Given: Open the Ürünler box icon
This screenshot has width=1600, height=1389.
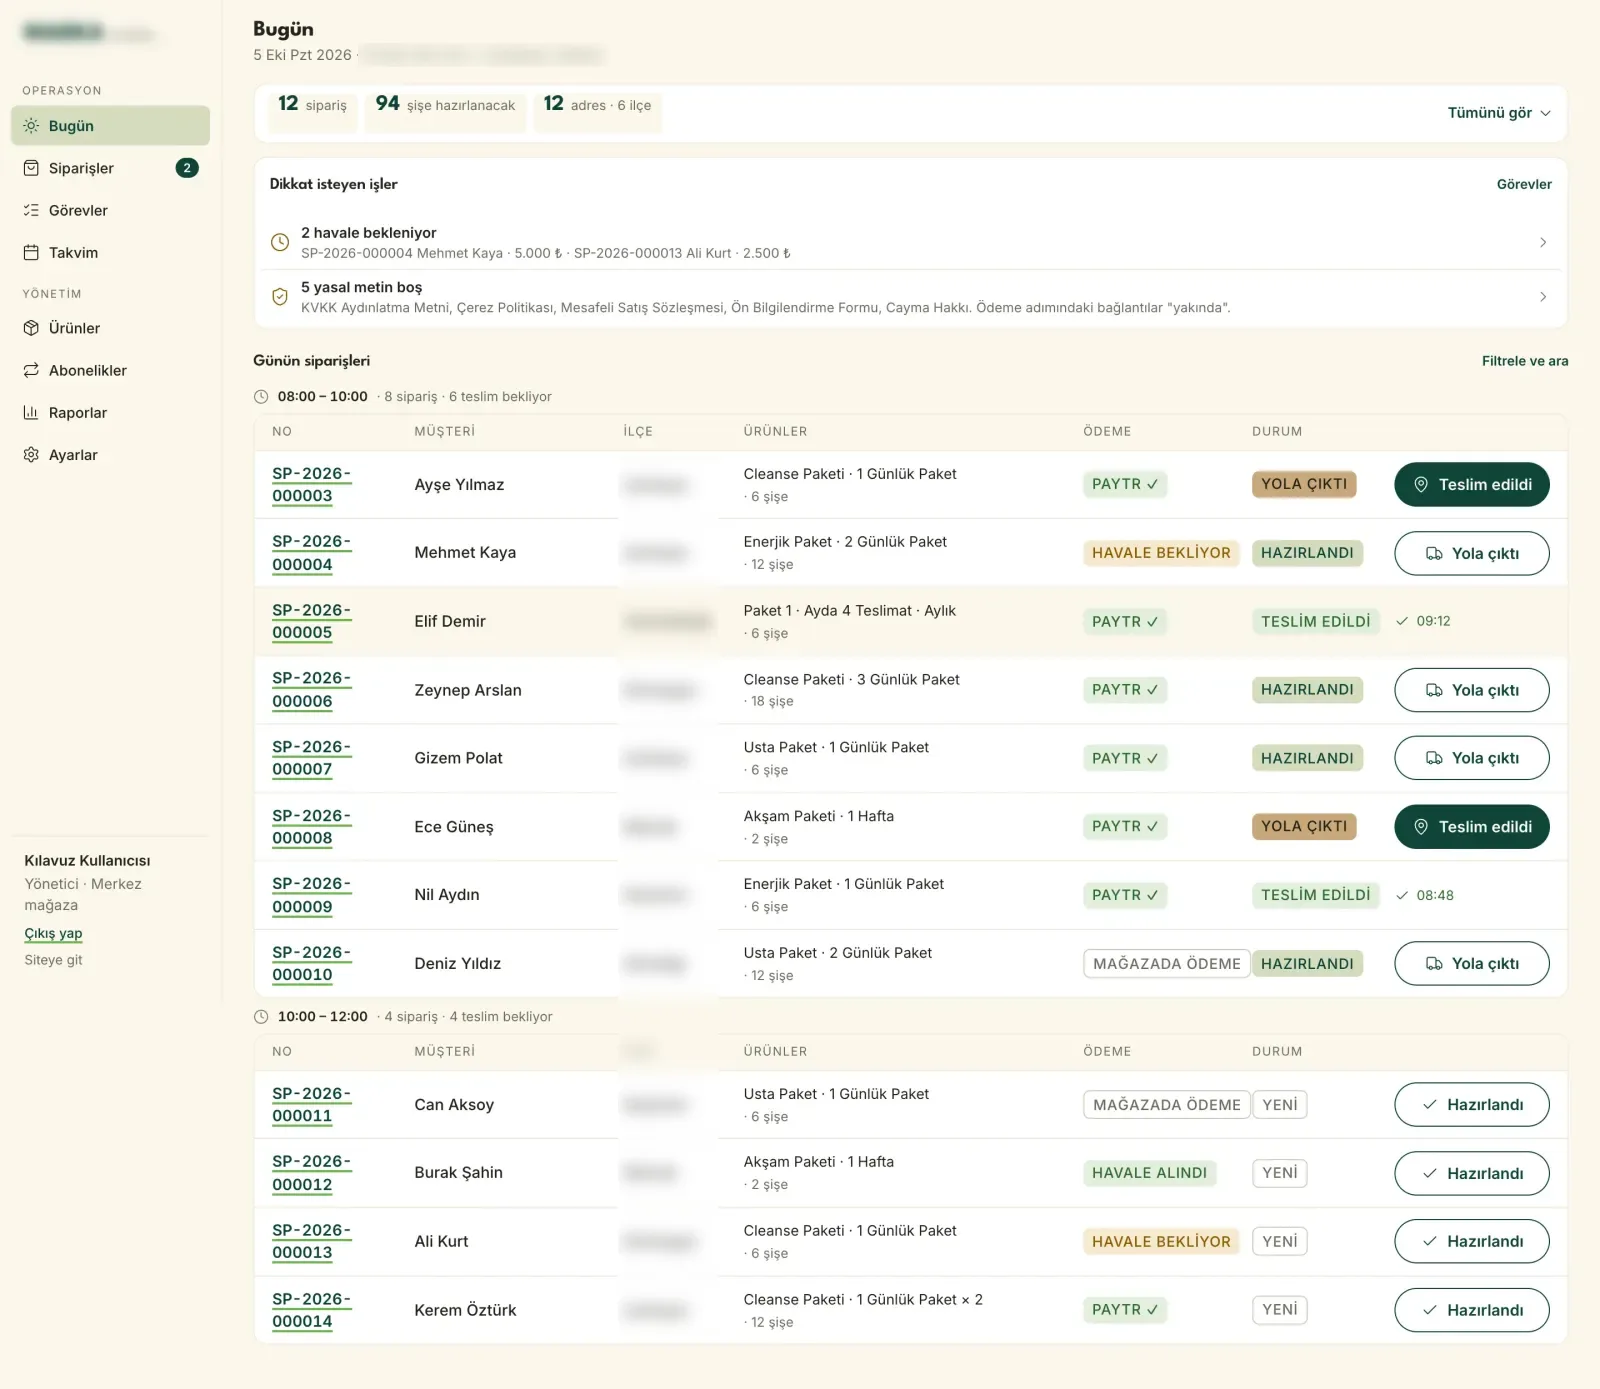Looking at the screenshot, I should [31, 328].
